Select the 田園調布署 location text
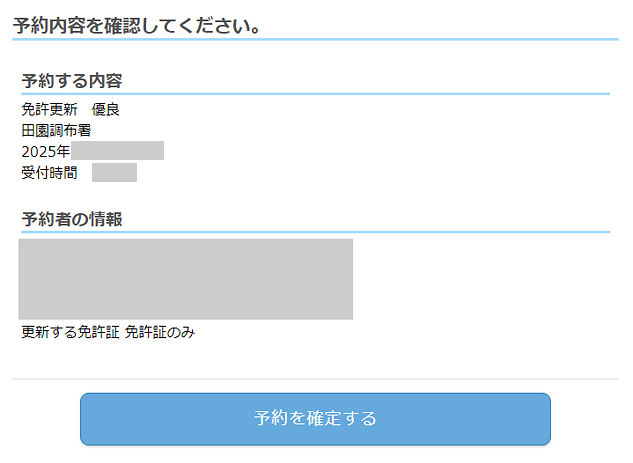Viewport: 633px width, 463px height. tap(56, 130)
